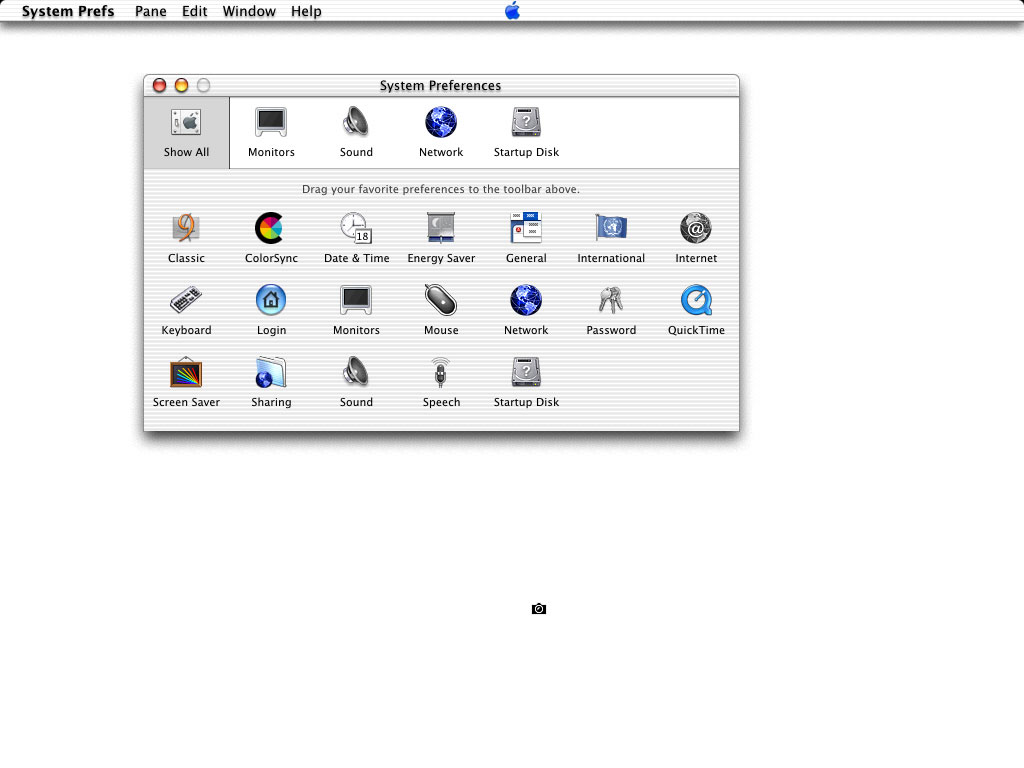1024x768 pixels.
Task: Click the blue Apple logo in menu bar
Action: pos(513,10)
